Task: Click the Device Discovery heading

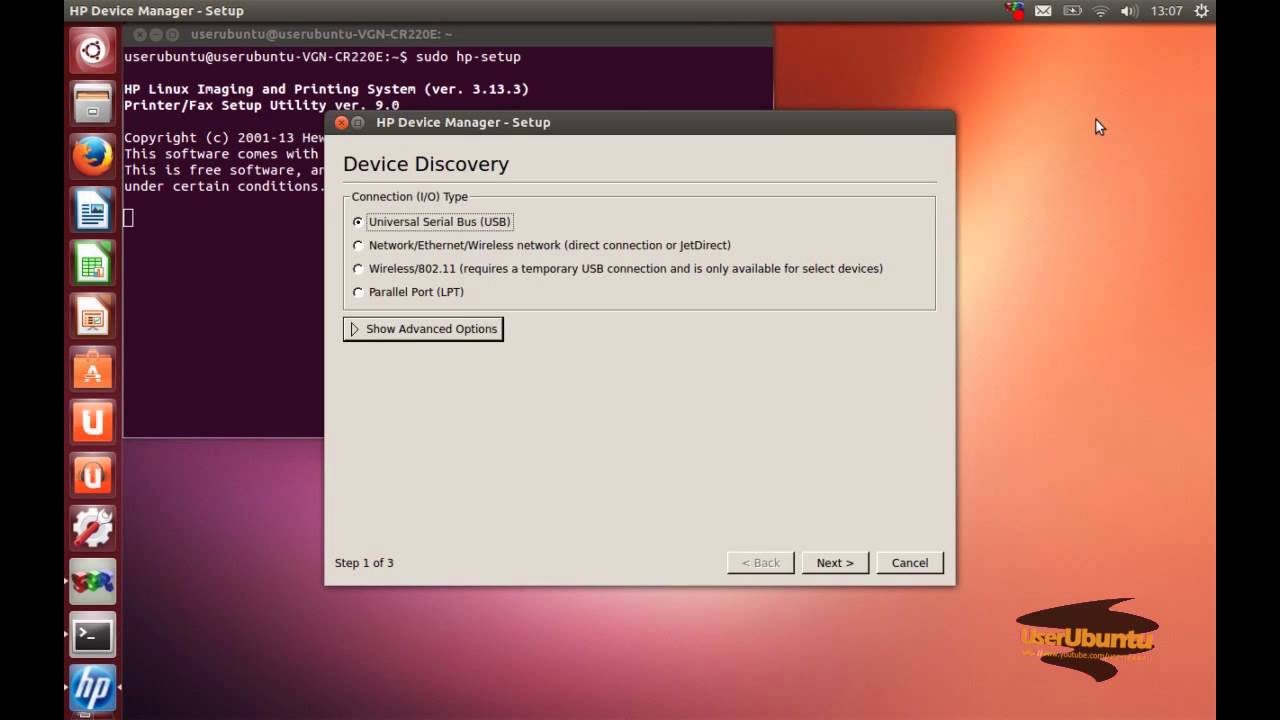Action: pyautogui.click(x=426, y=164)
